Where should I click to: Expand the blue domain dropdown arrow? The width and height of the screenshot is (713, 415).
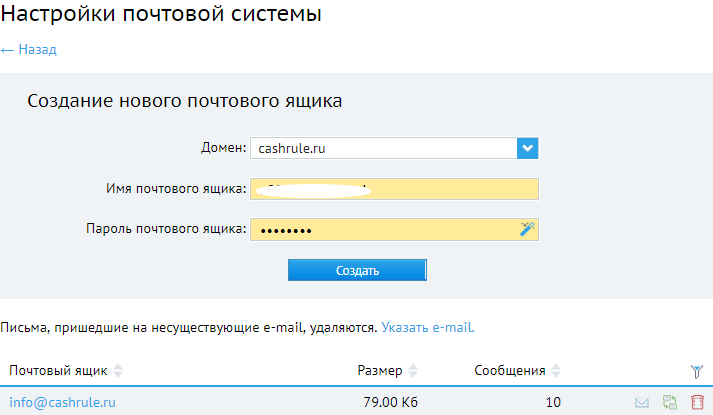point(527,148)
